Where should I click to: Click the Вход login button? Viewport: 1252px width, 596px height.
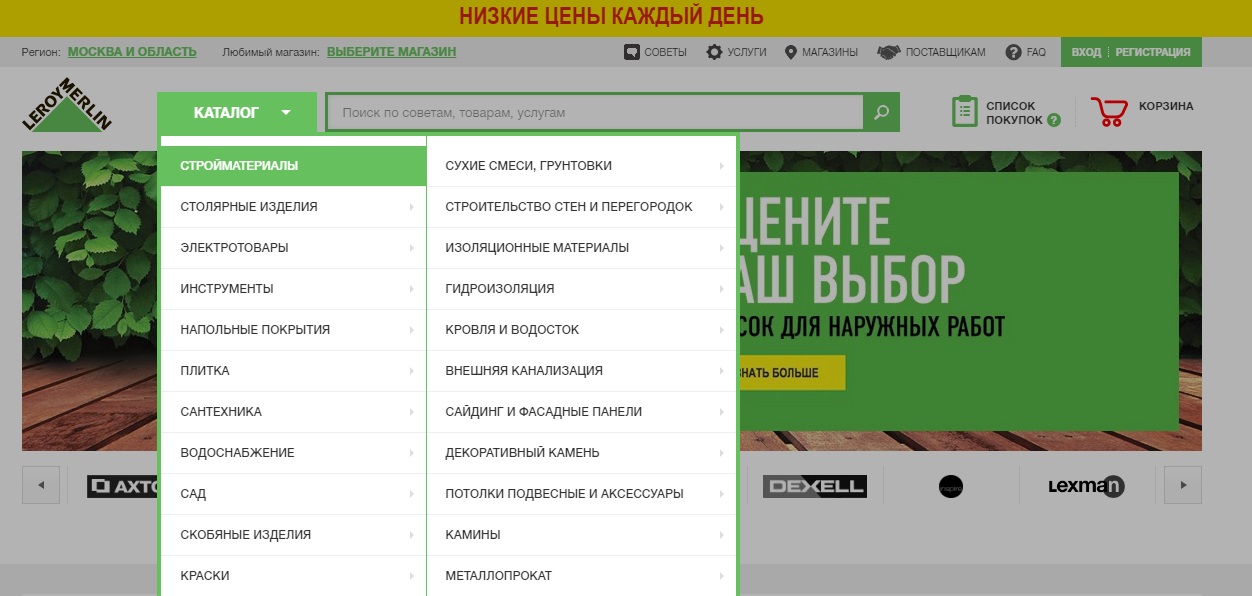1085,52
